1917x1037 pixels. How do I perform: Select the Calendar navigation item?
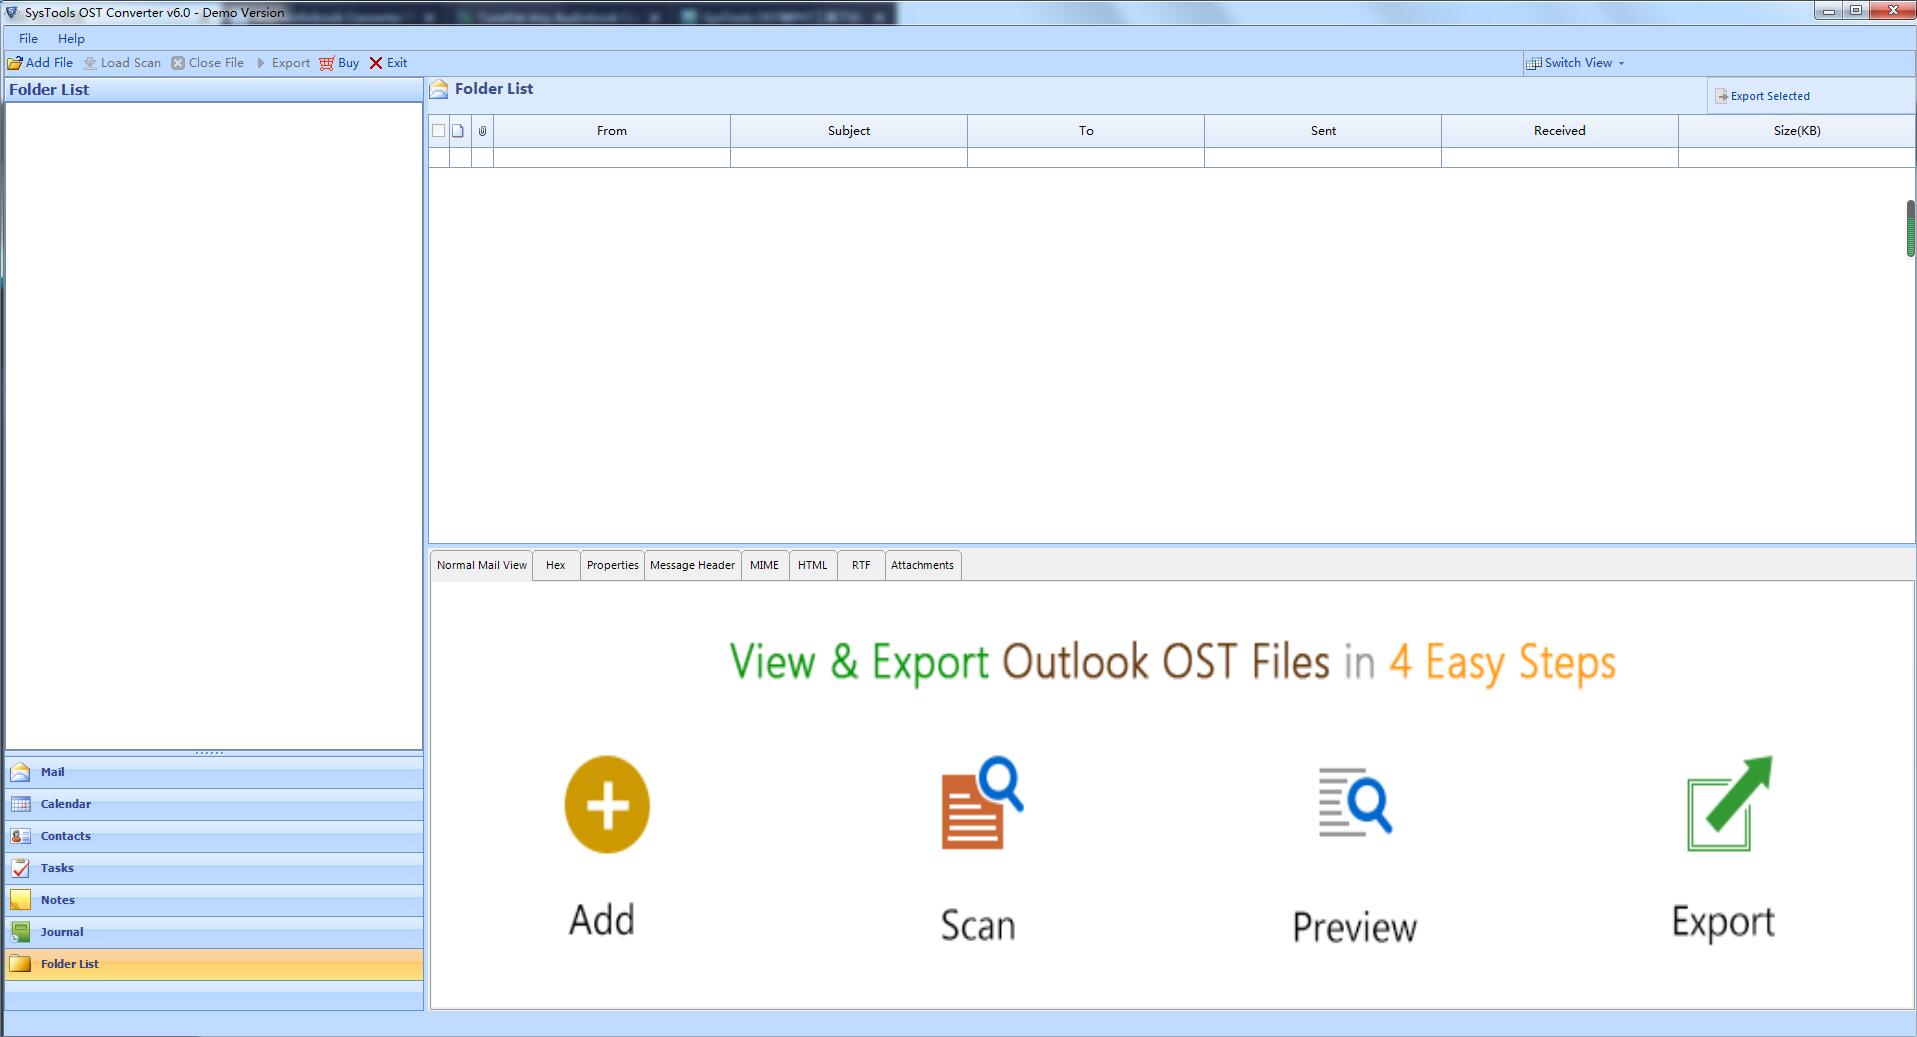(214, 804)
